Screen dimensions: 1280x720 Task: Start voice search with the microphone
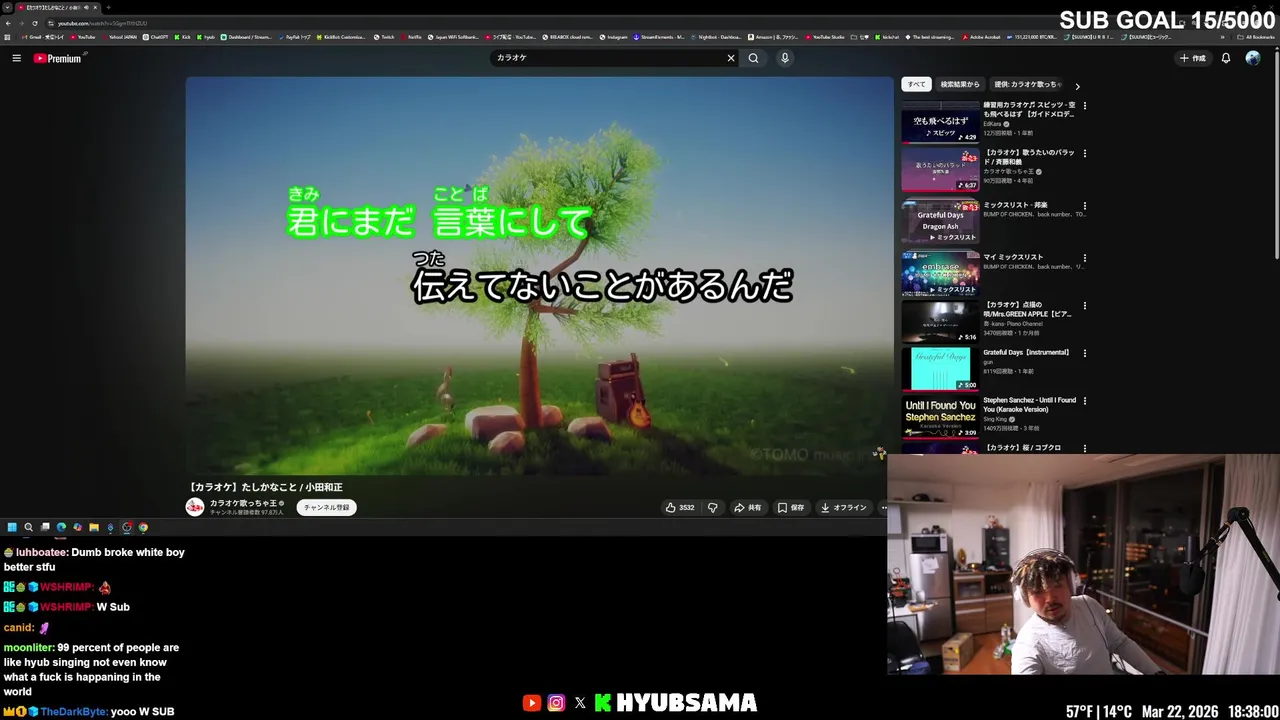tap(784, 58)
